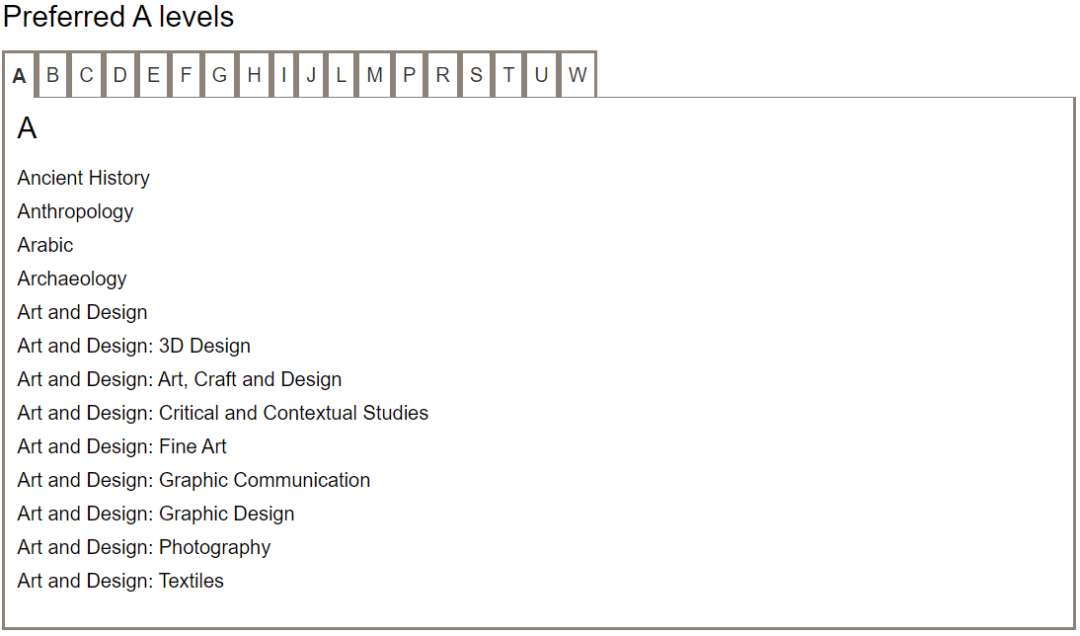
Task: Select Ancient History subject
Action: 83,178
